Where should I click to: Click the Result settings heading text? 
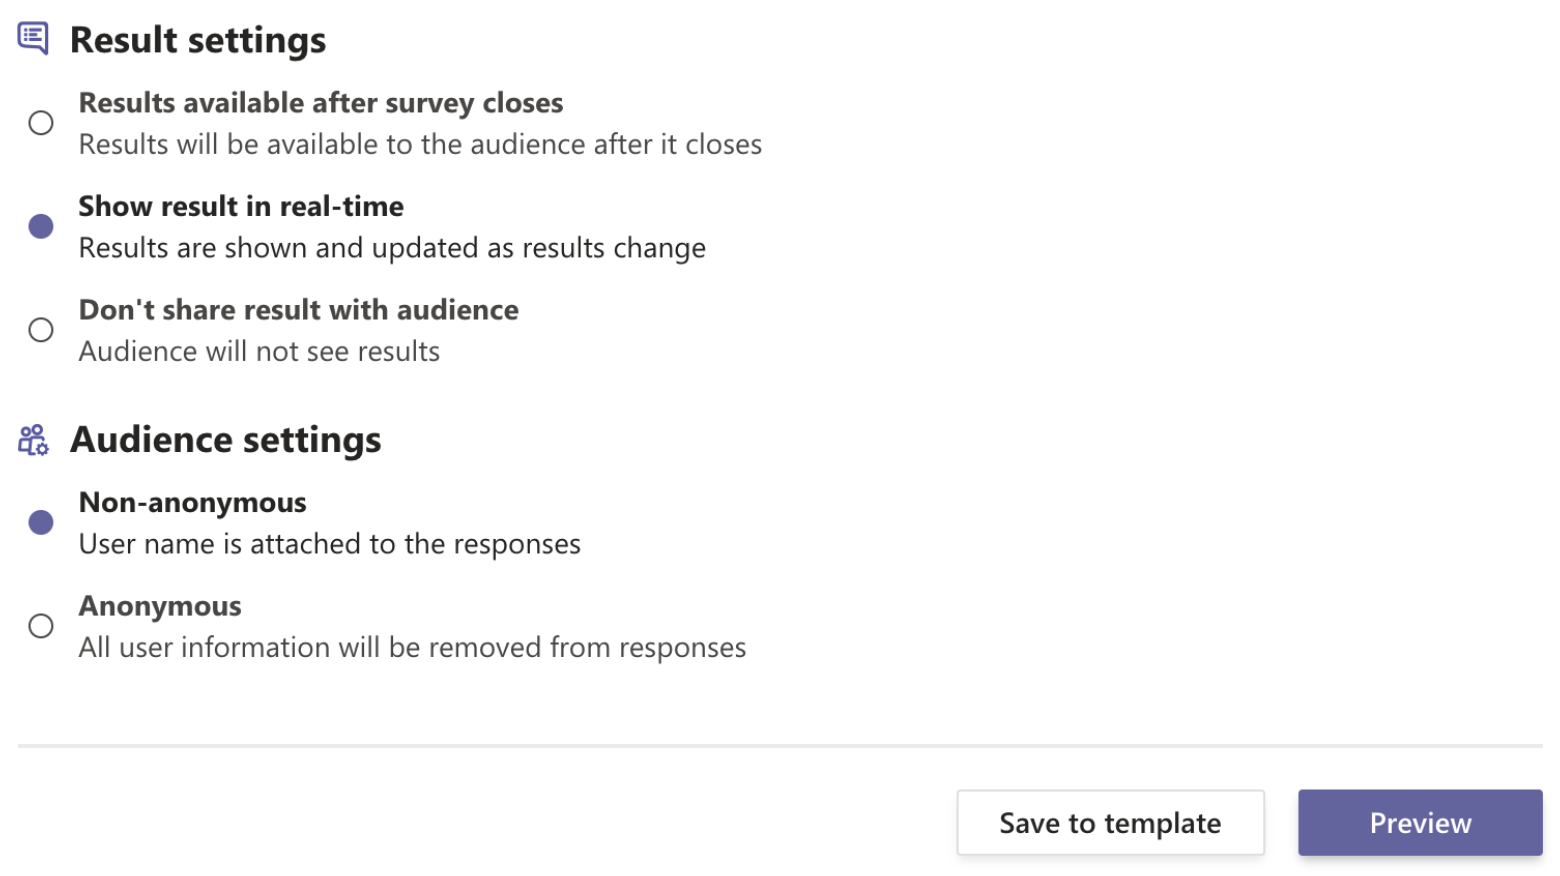coord(198,40)
